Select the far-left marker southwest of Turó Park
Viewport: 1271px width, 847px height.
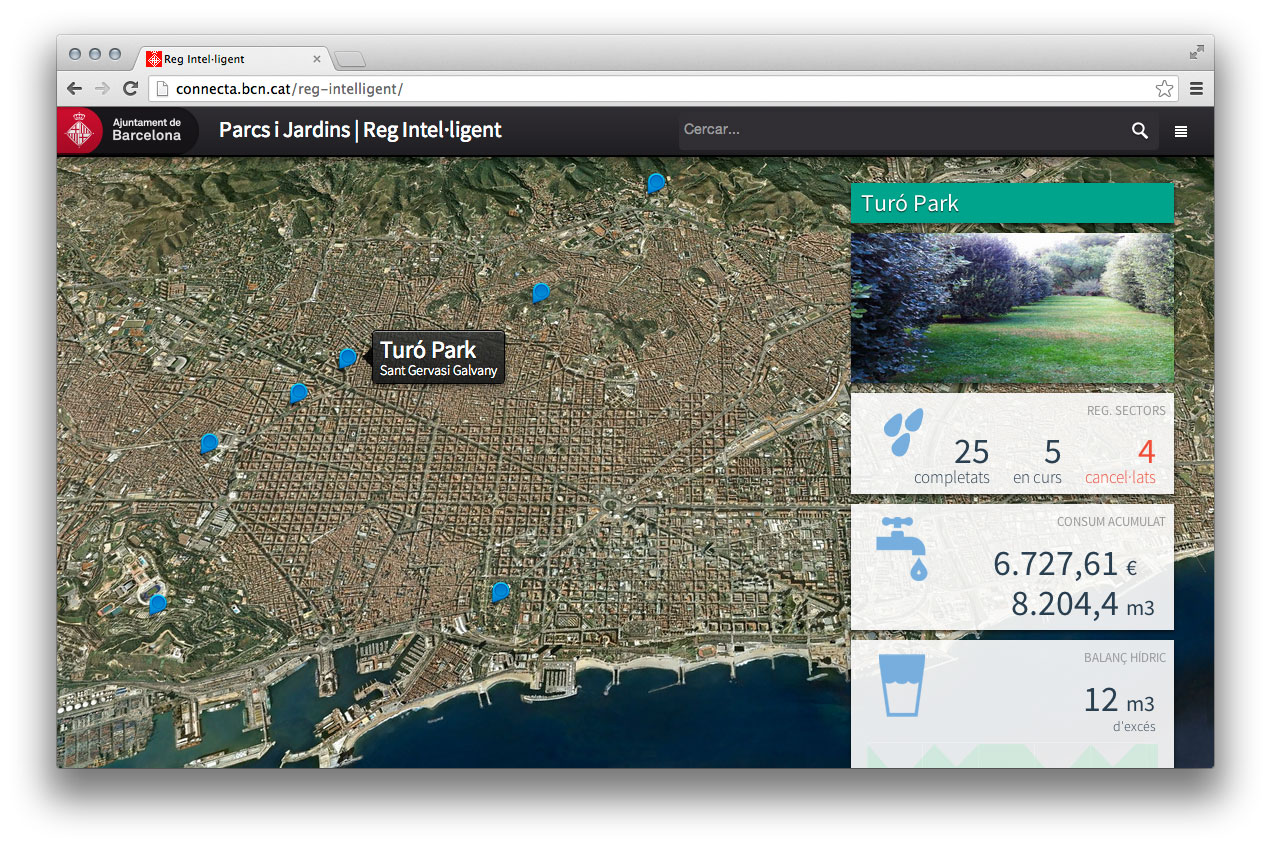pos(208,443)
